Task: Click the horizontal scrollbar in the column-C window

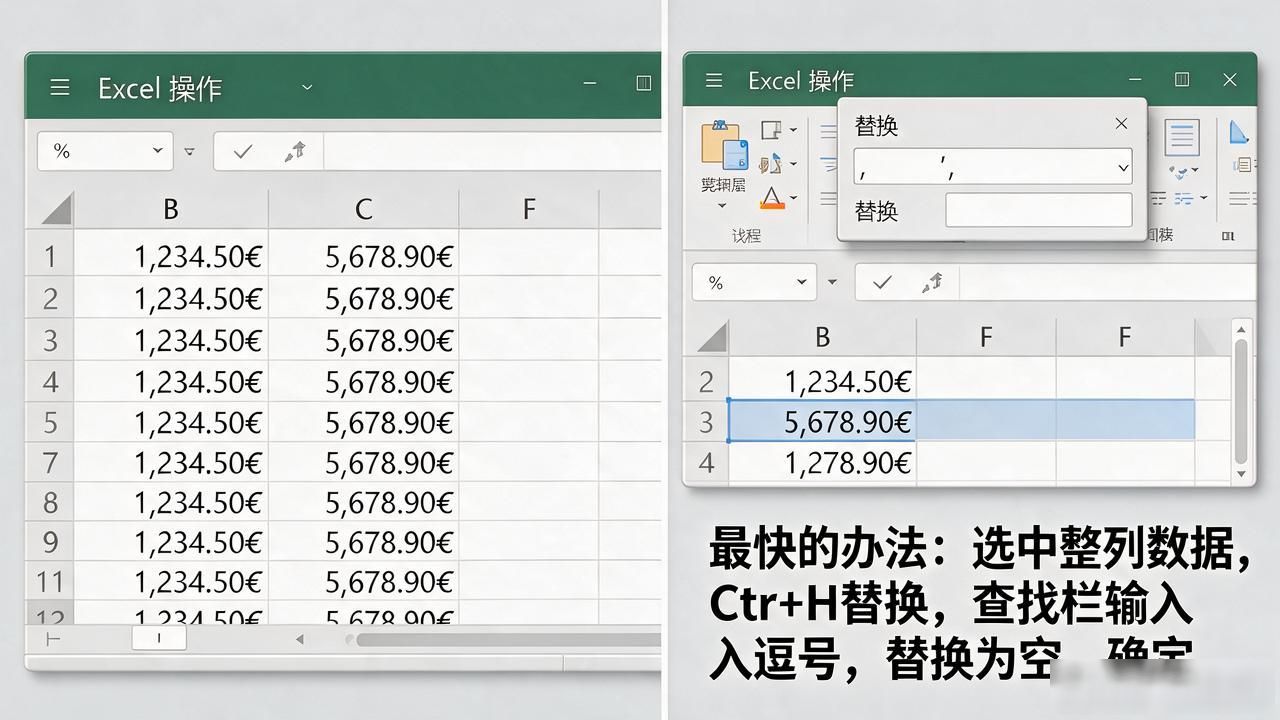Action: click(x=508, y=639)
